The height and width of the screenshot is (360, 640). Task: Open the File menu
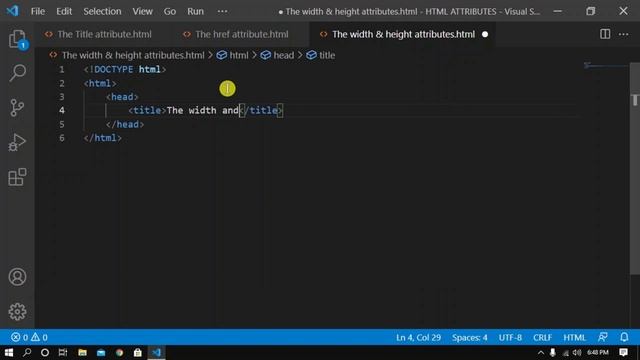[x=38, y=11]
